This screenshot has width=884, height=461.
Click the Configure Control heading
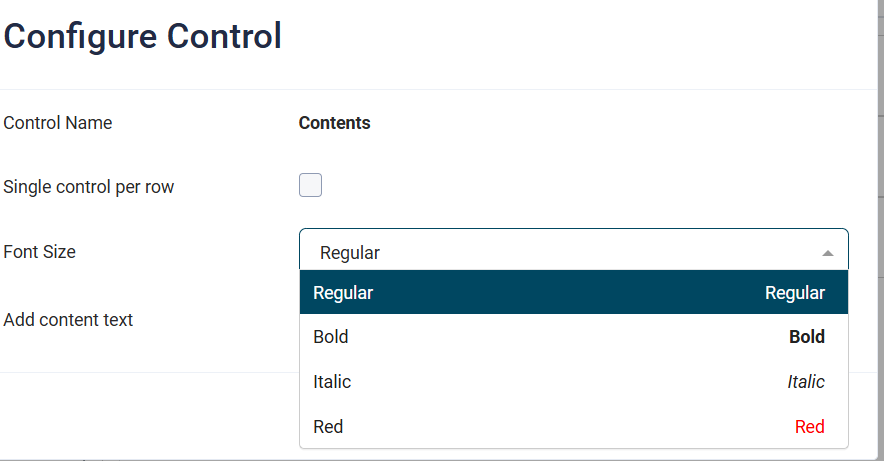pos(143,37)
